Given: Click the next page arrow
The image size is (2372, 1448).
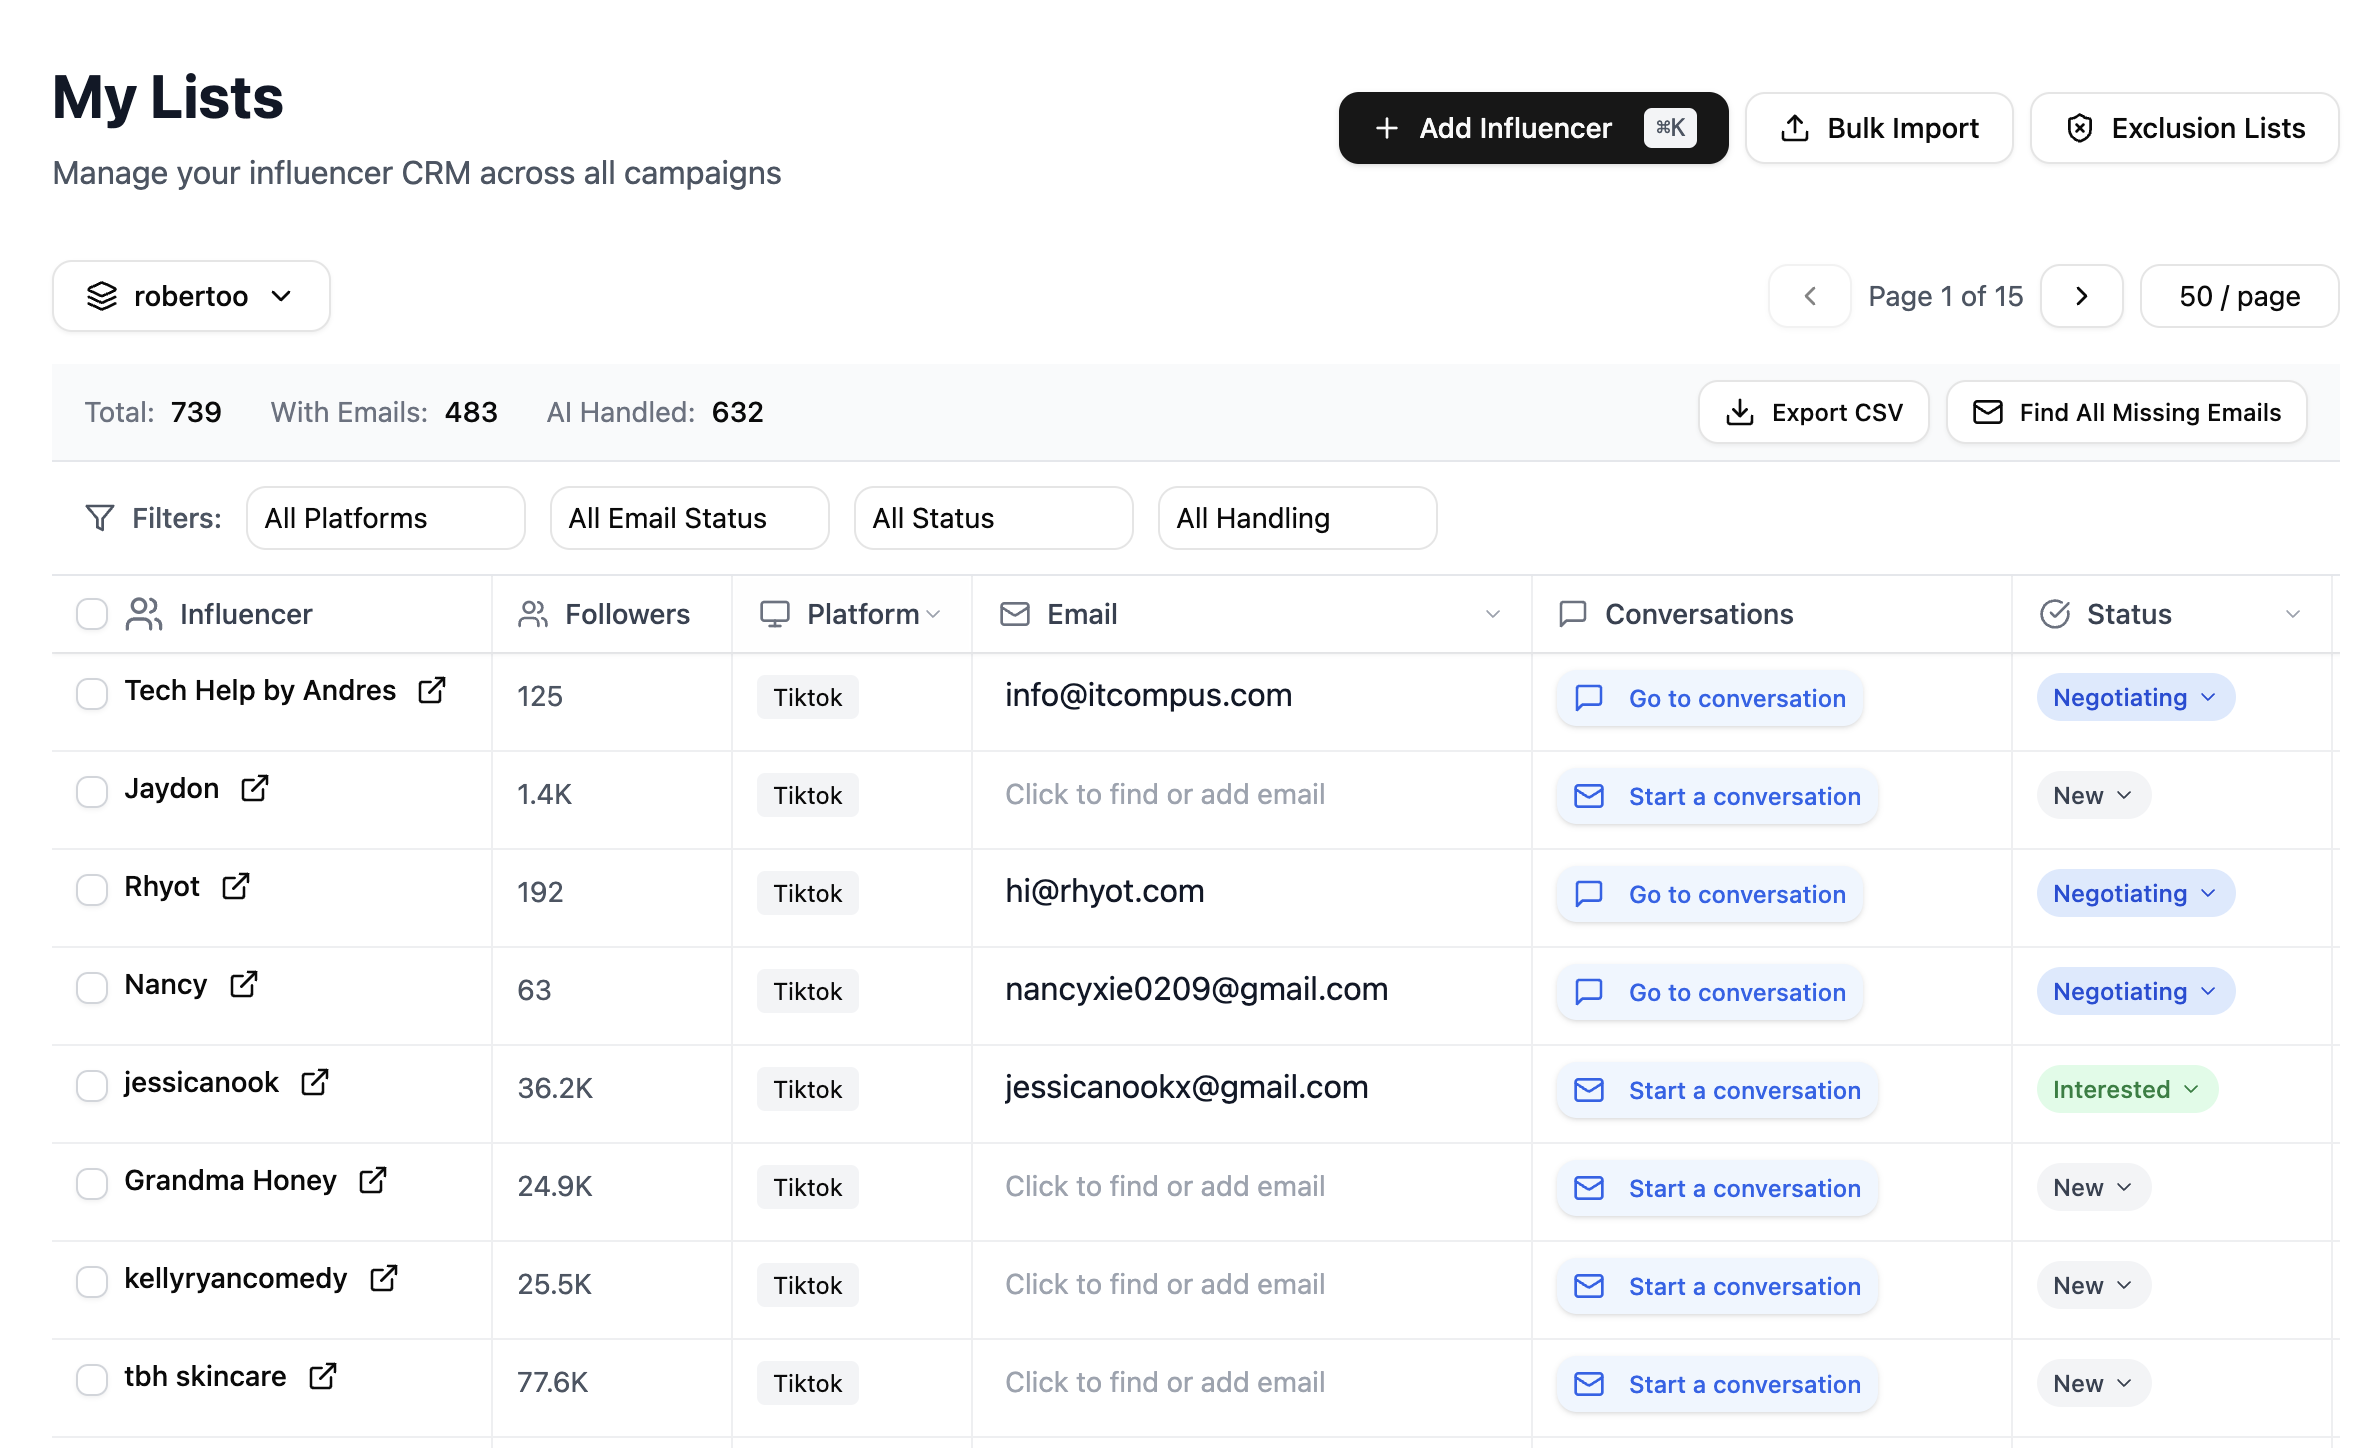Looking at the screenshot, I should pos(2081,295).
